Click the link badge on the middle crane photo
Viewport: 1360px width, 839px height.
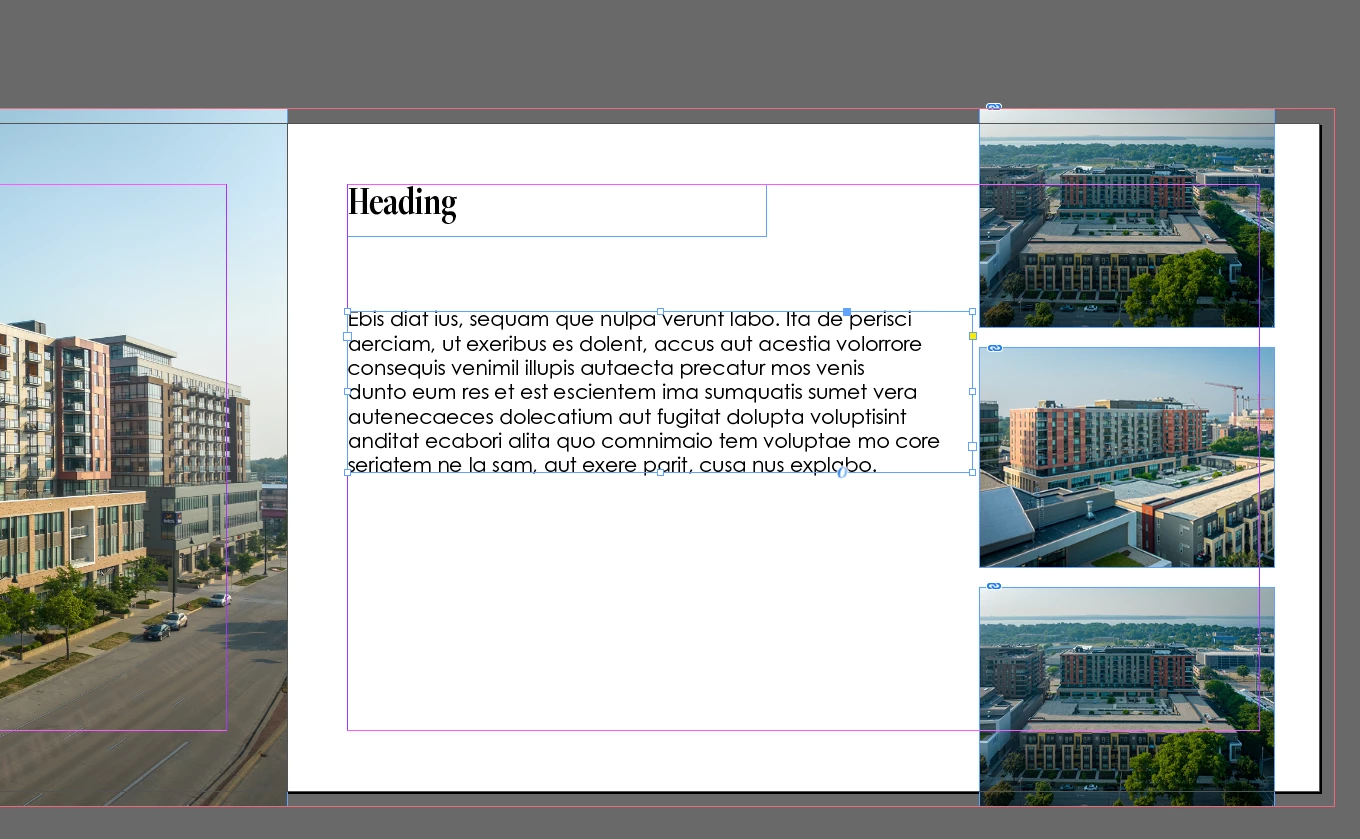click(995, 348)
